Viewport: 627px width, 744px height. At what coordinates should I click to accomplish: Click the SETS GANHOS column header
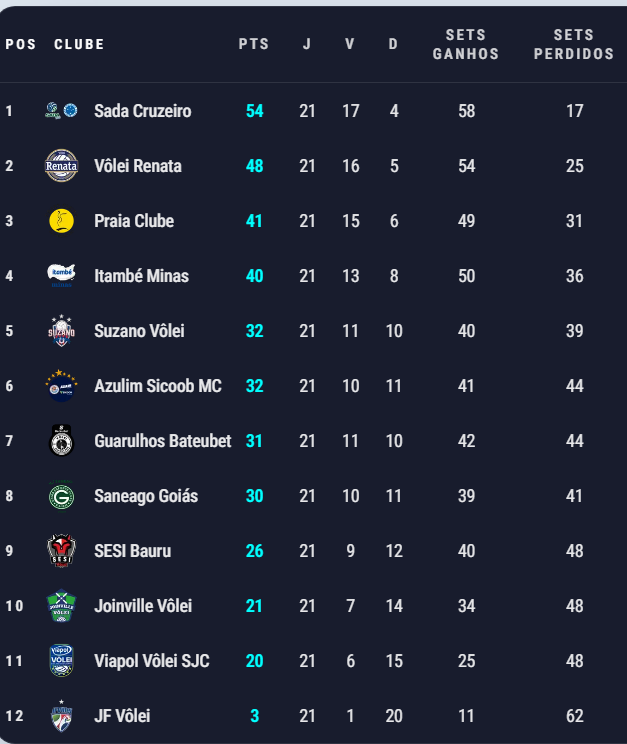[x=466, y=45]
